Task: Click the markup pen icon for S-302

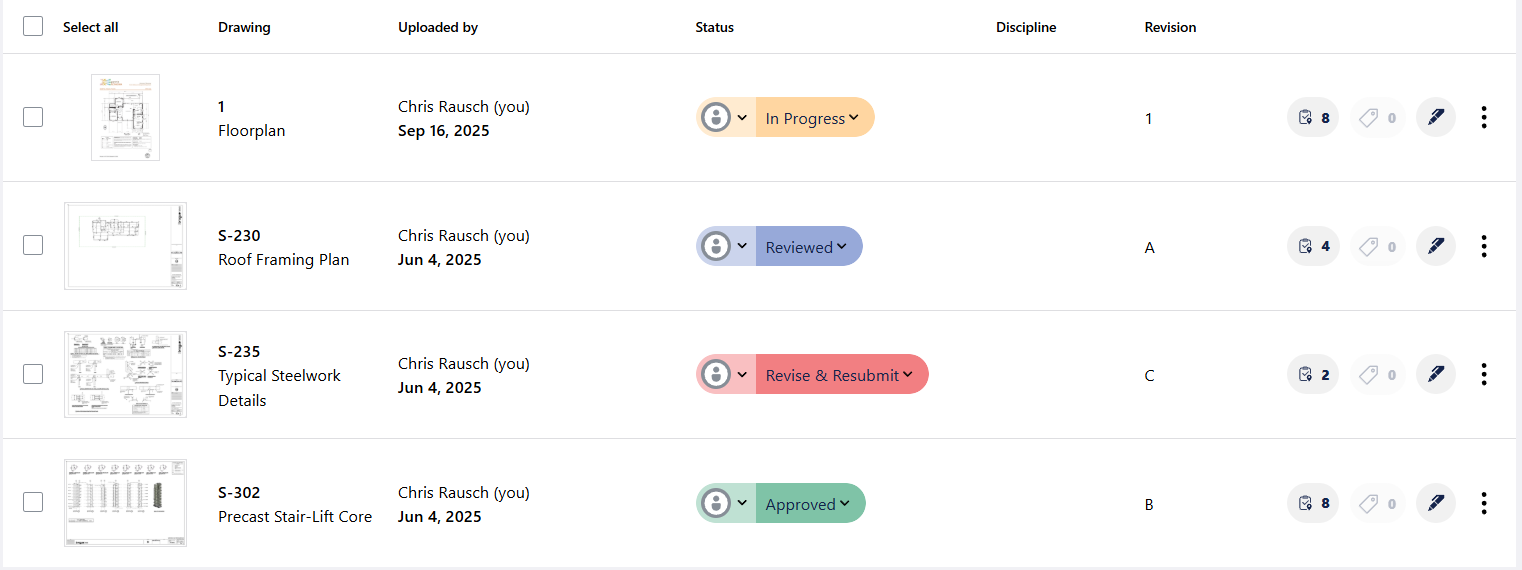Action: (x=1436, y=503)
